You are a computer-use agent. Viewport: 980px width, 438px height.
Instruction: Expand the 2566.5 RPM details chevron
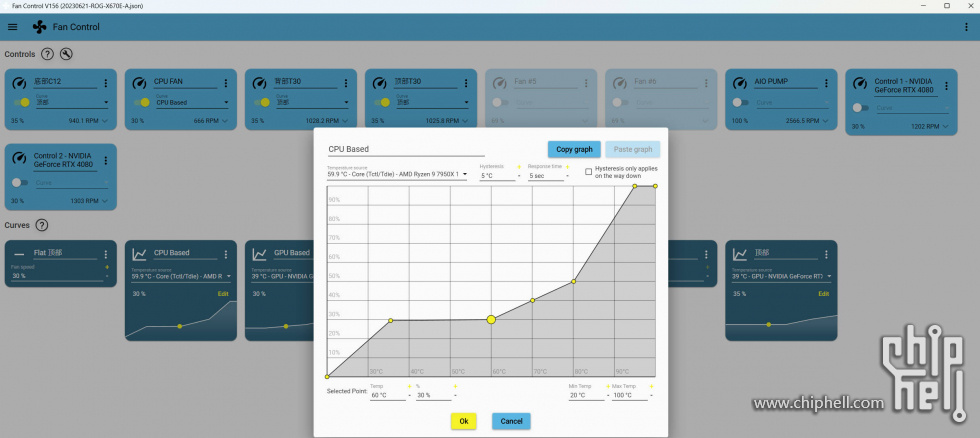point(825,121)
